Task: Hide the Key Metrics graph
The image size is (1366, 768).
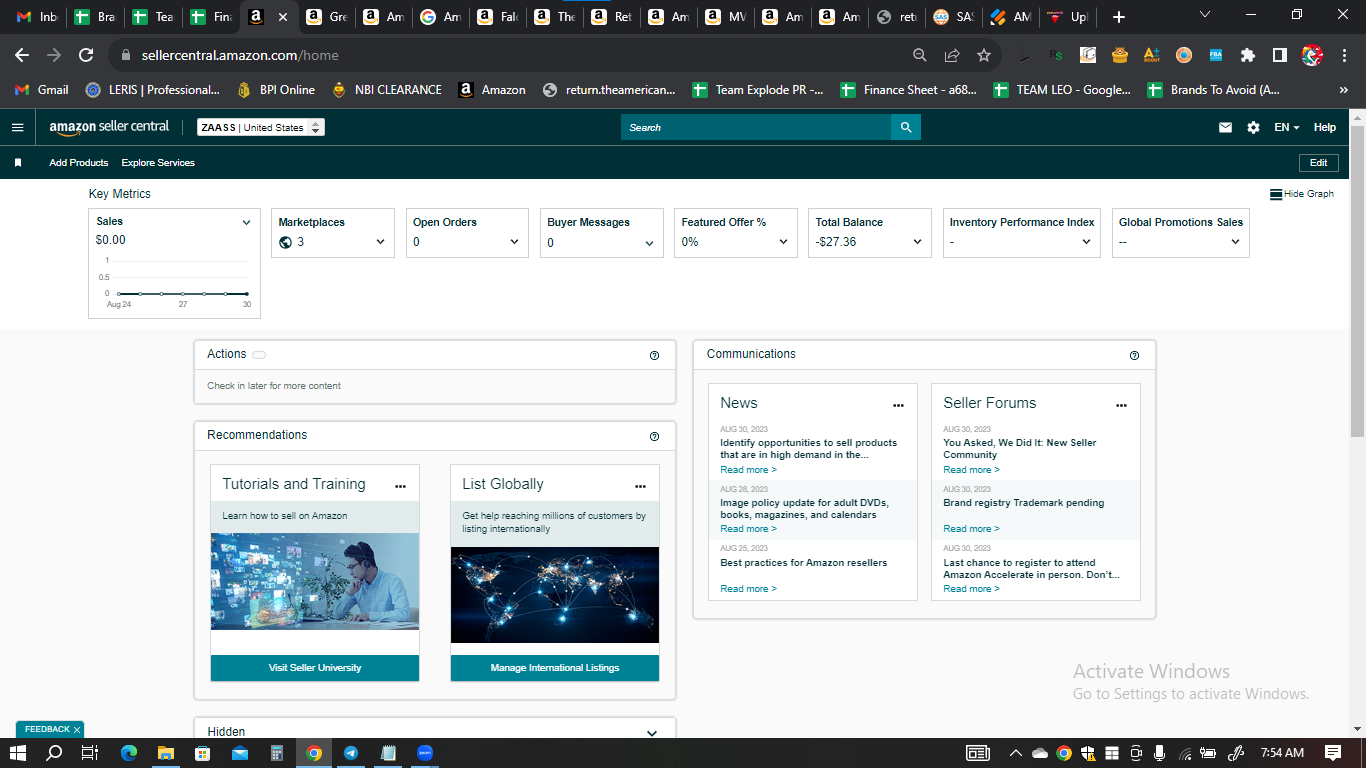Action: click(x=1302, y=194)
